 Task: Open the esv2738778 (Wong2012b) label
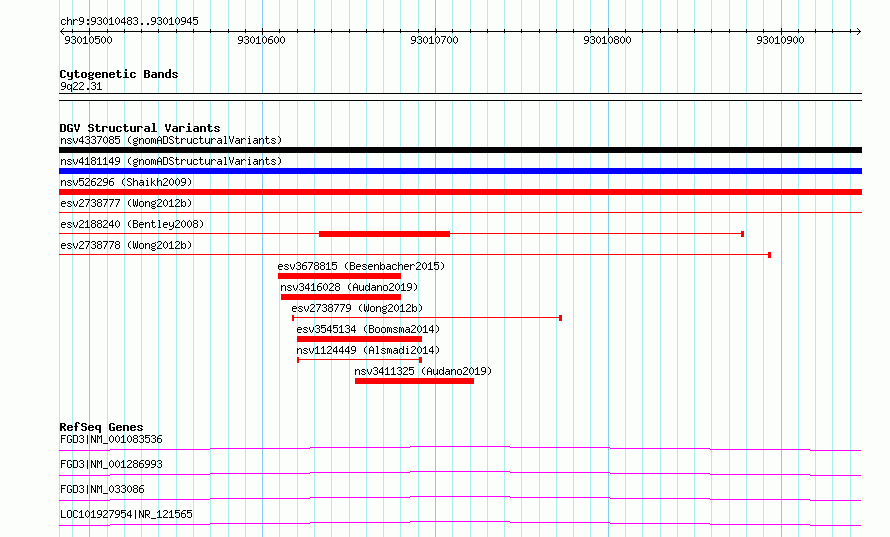126,245
